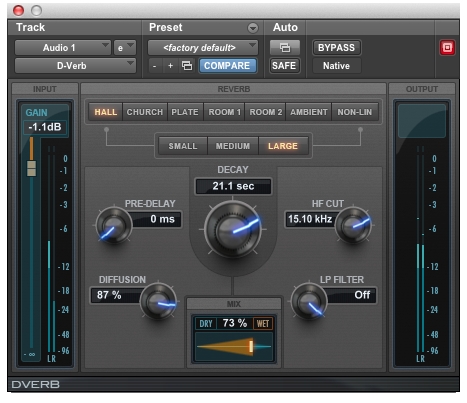Select the HALL reverb algorithm

(106, 112)
